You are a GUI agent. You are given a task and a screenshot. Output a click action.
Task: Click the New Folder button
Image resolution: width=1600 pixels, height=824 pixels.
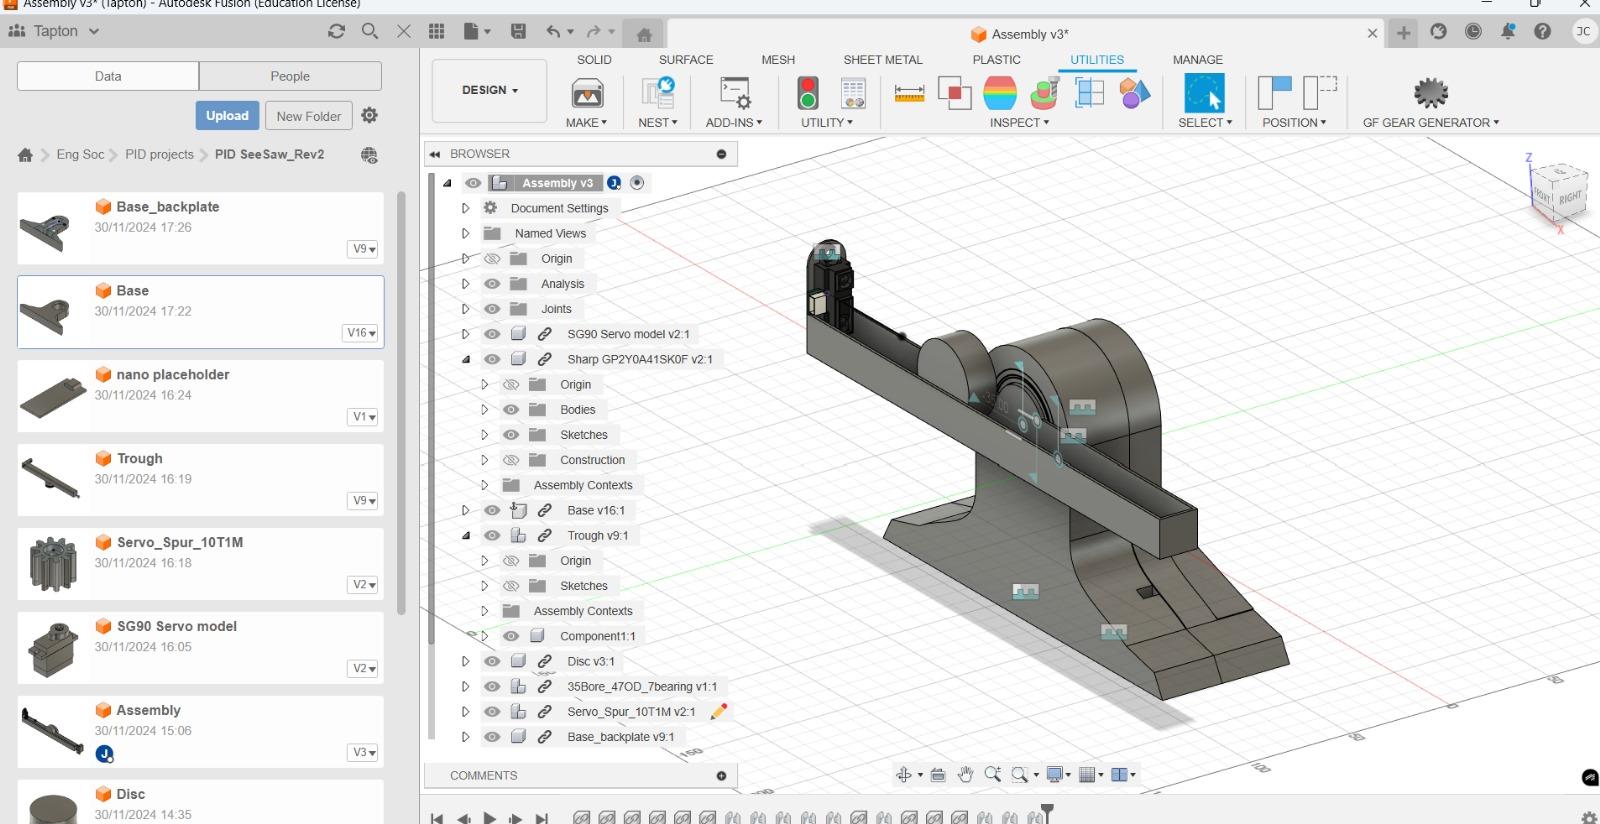[309, 116]
